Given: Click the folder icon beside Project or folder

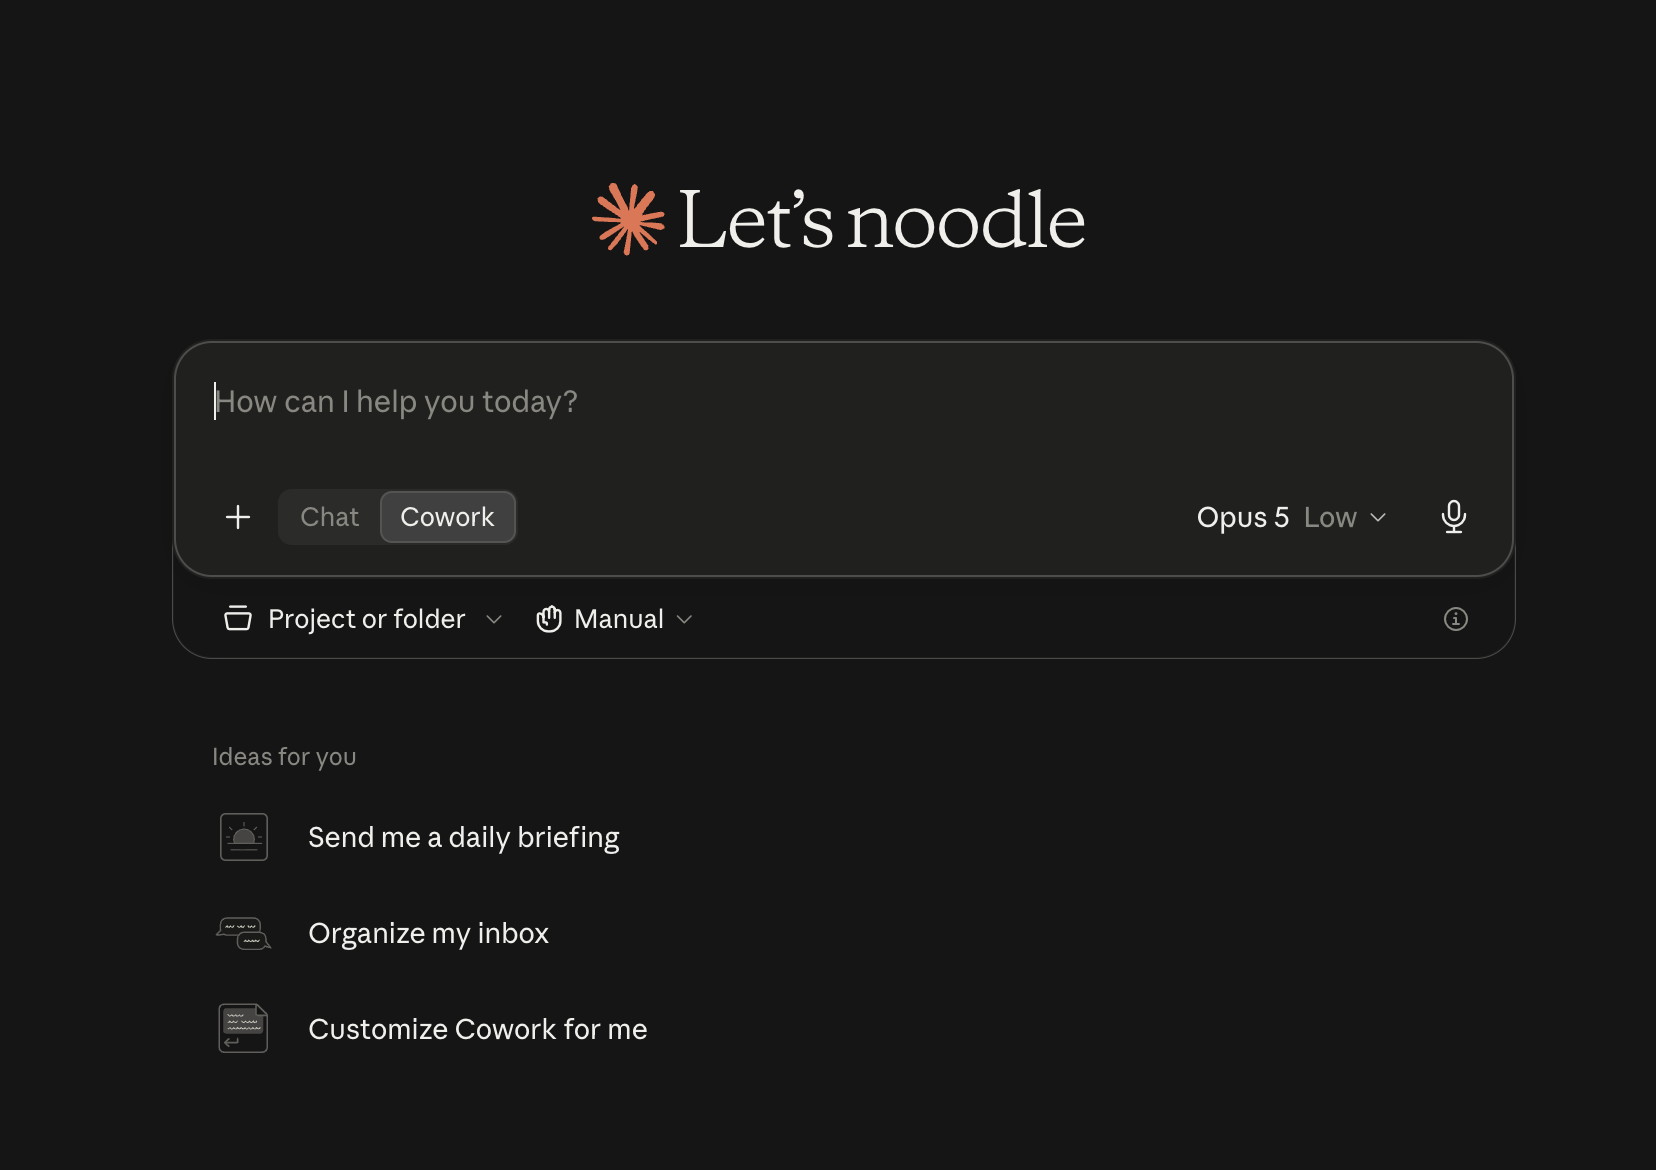Looking at the screenshot, I should click(x=238, y=619).
